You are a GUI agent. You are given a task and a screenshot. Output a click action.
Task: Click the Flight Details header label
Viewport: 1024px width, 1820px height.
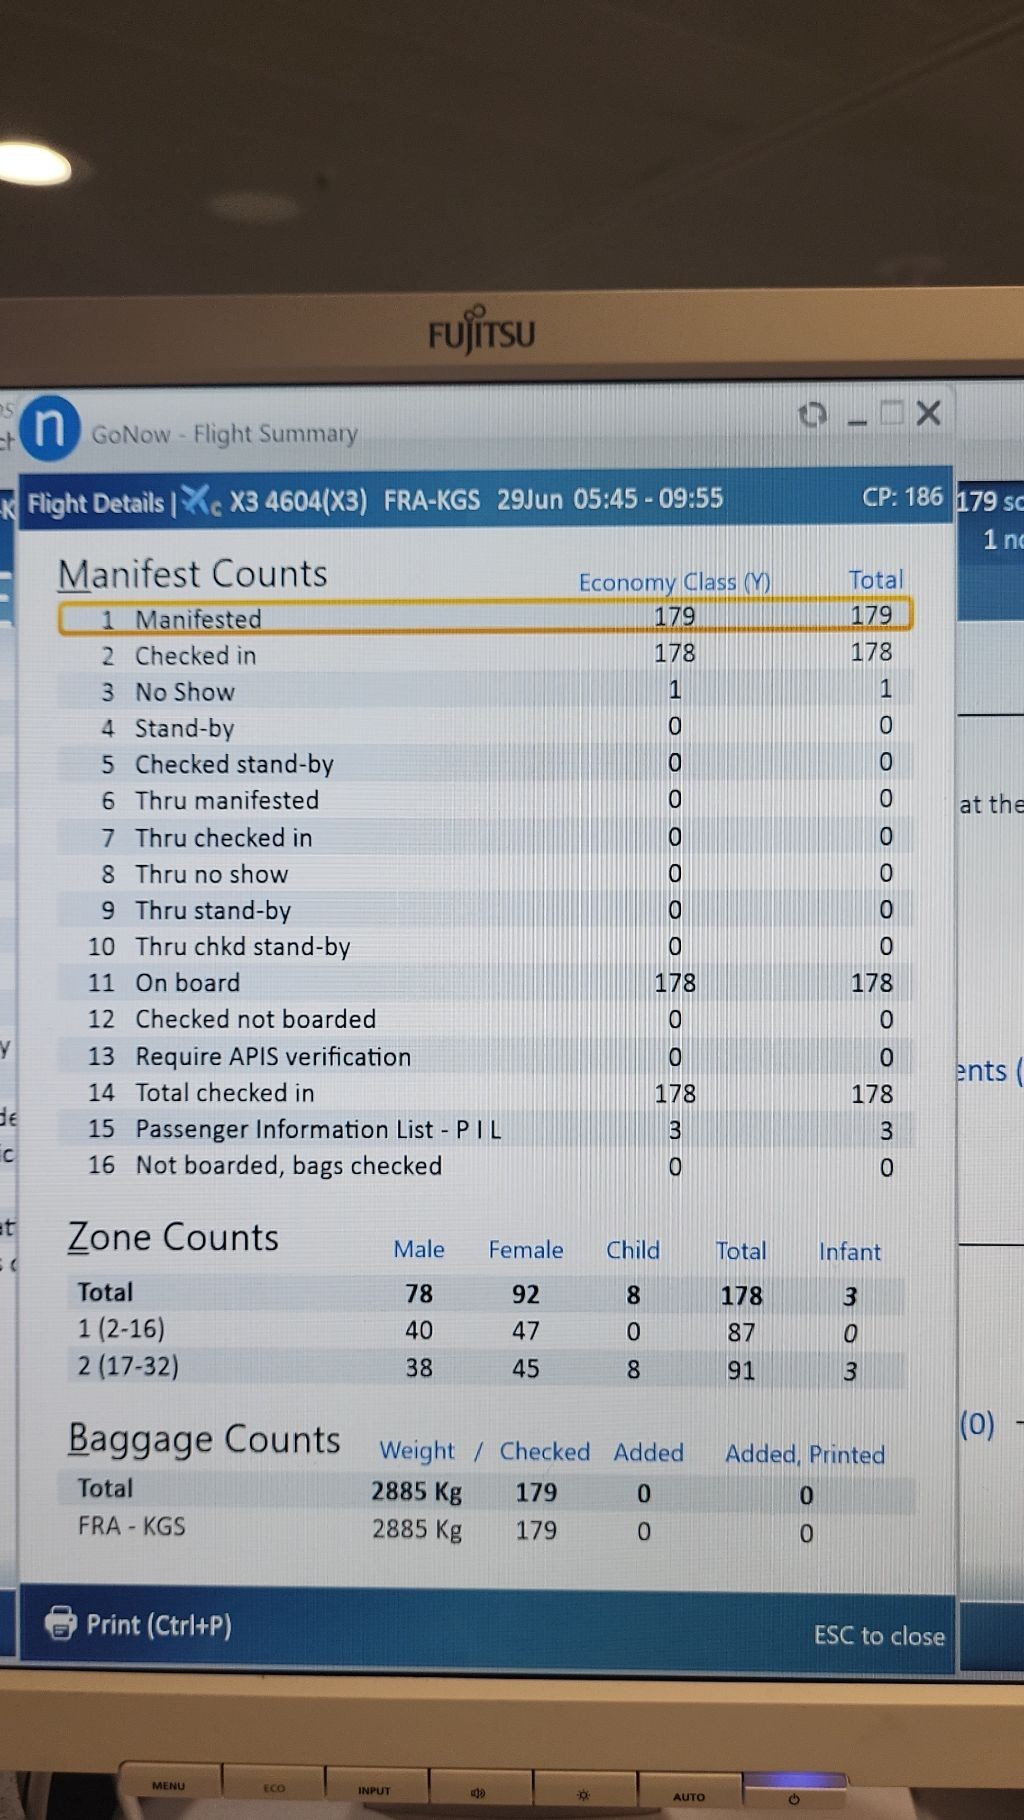coord(96,503)
